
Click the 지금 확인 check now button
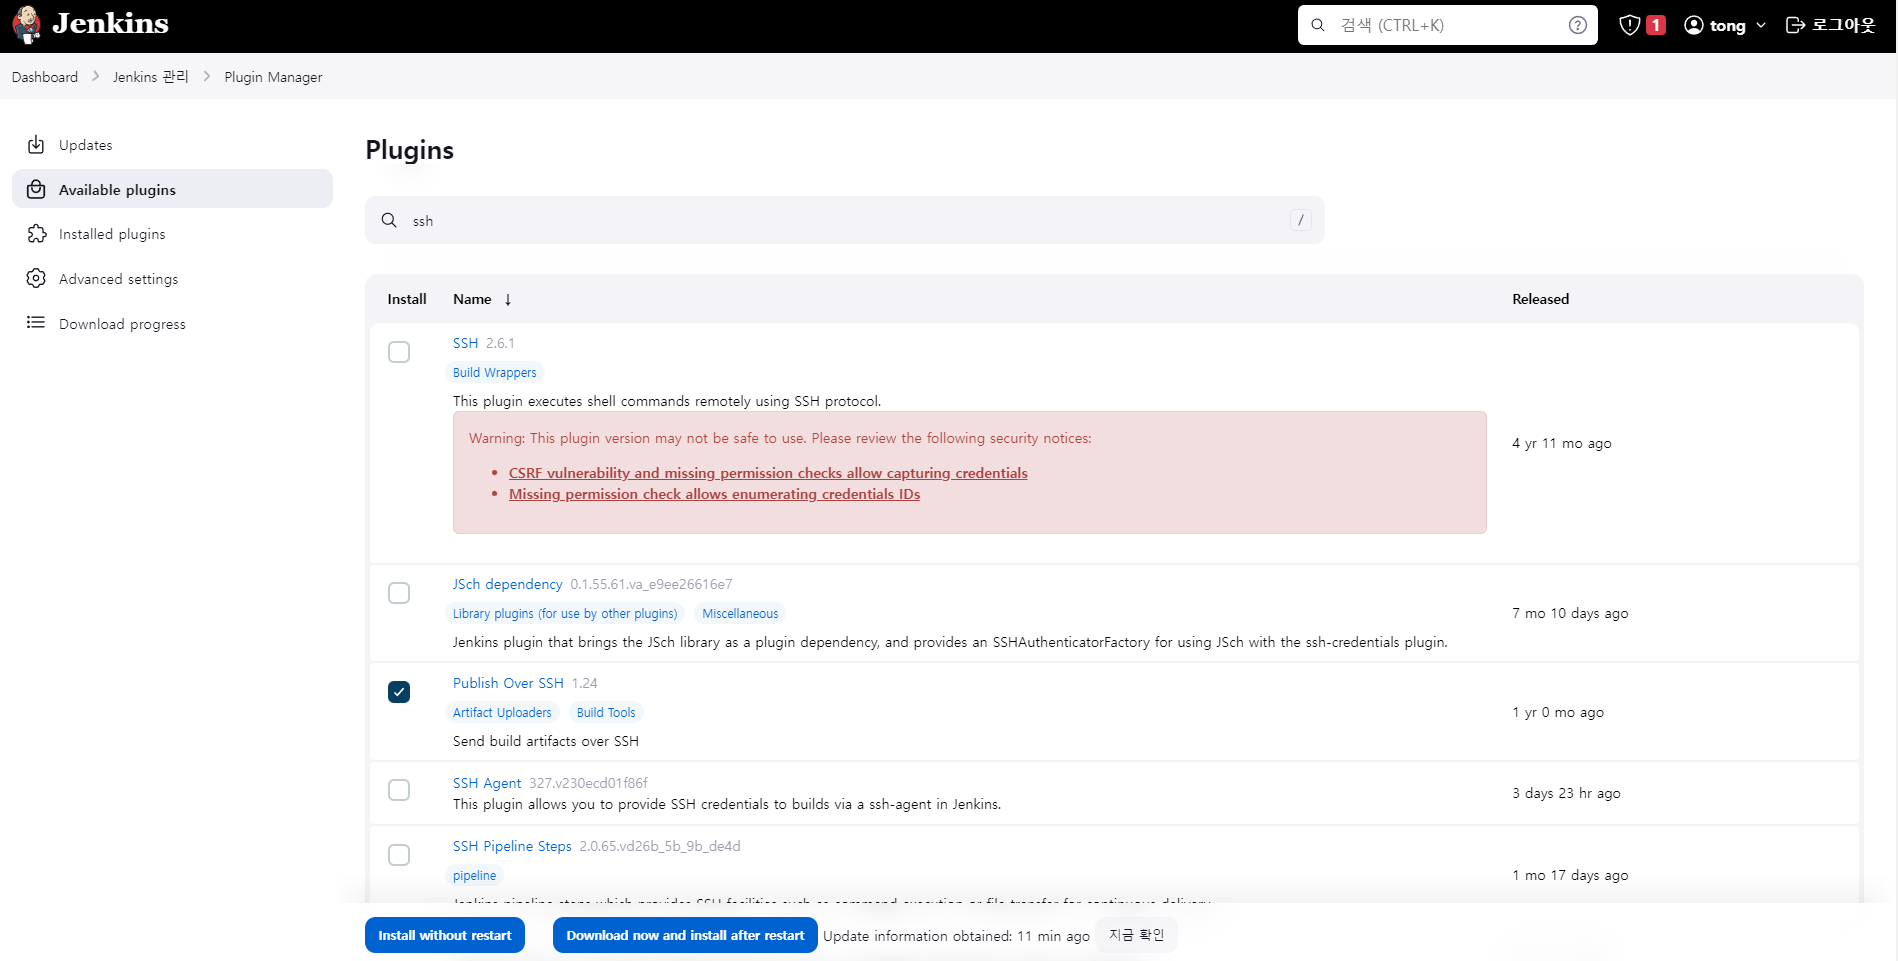click(x=1137, y=935)
